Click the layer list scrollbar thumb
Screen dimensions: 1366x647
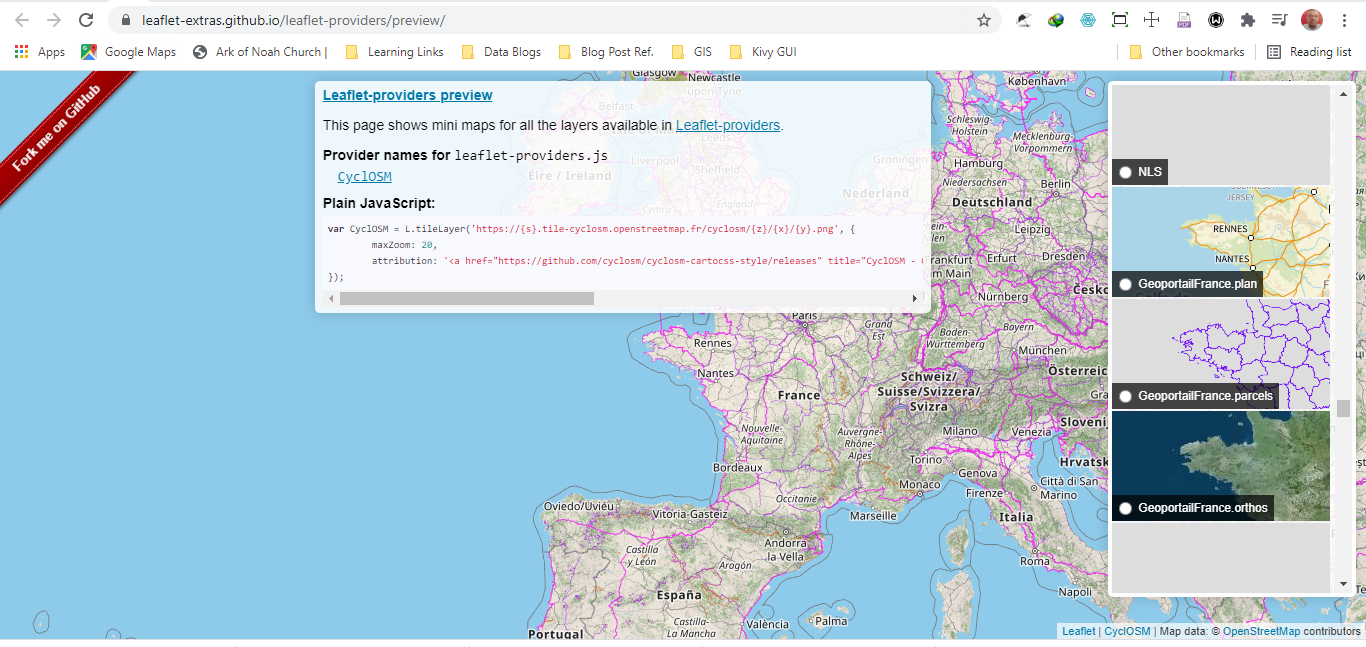[x=1343, y=408]
